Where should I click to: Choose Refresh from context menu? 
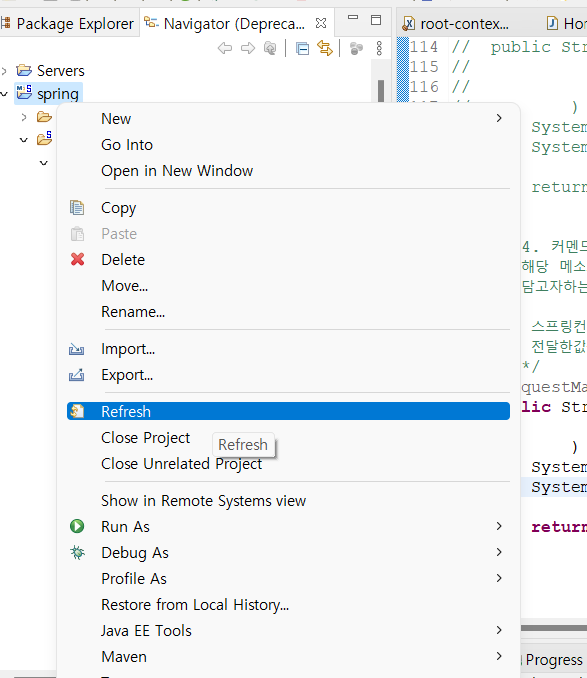pos(288,411)
